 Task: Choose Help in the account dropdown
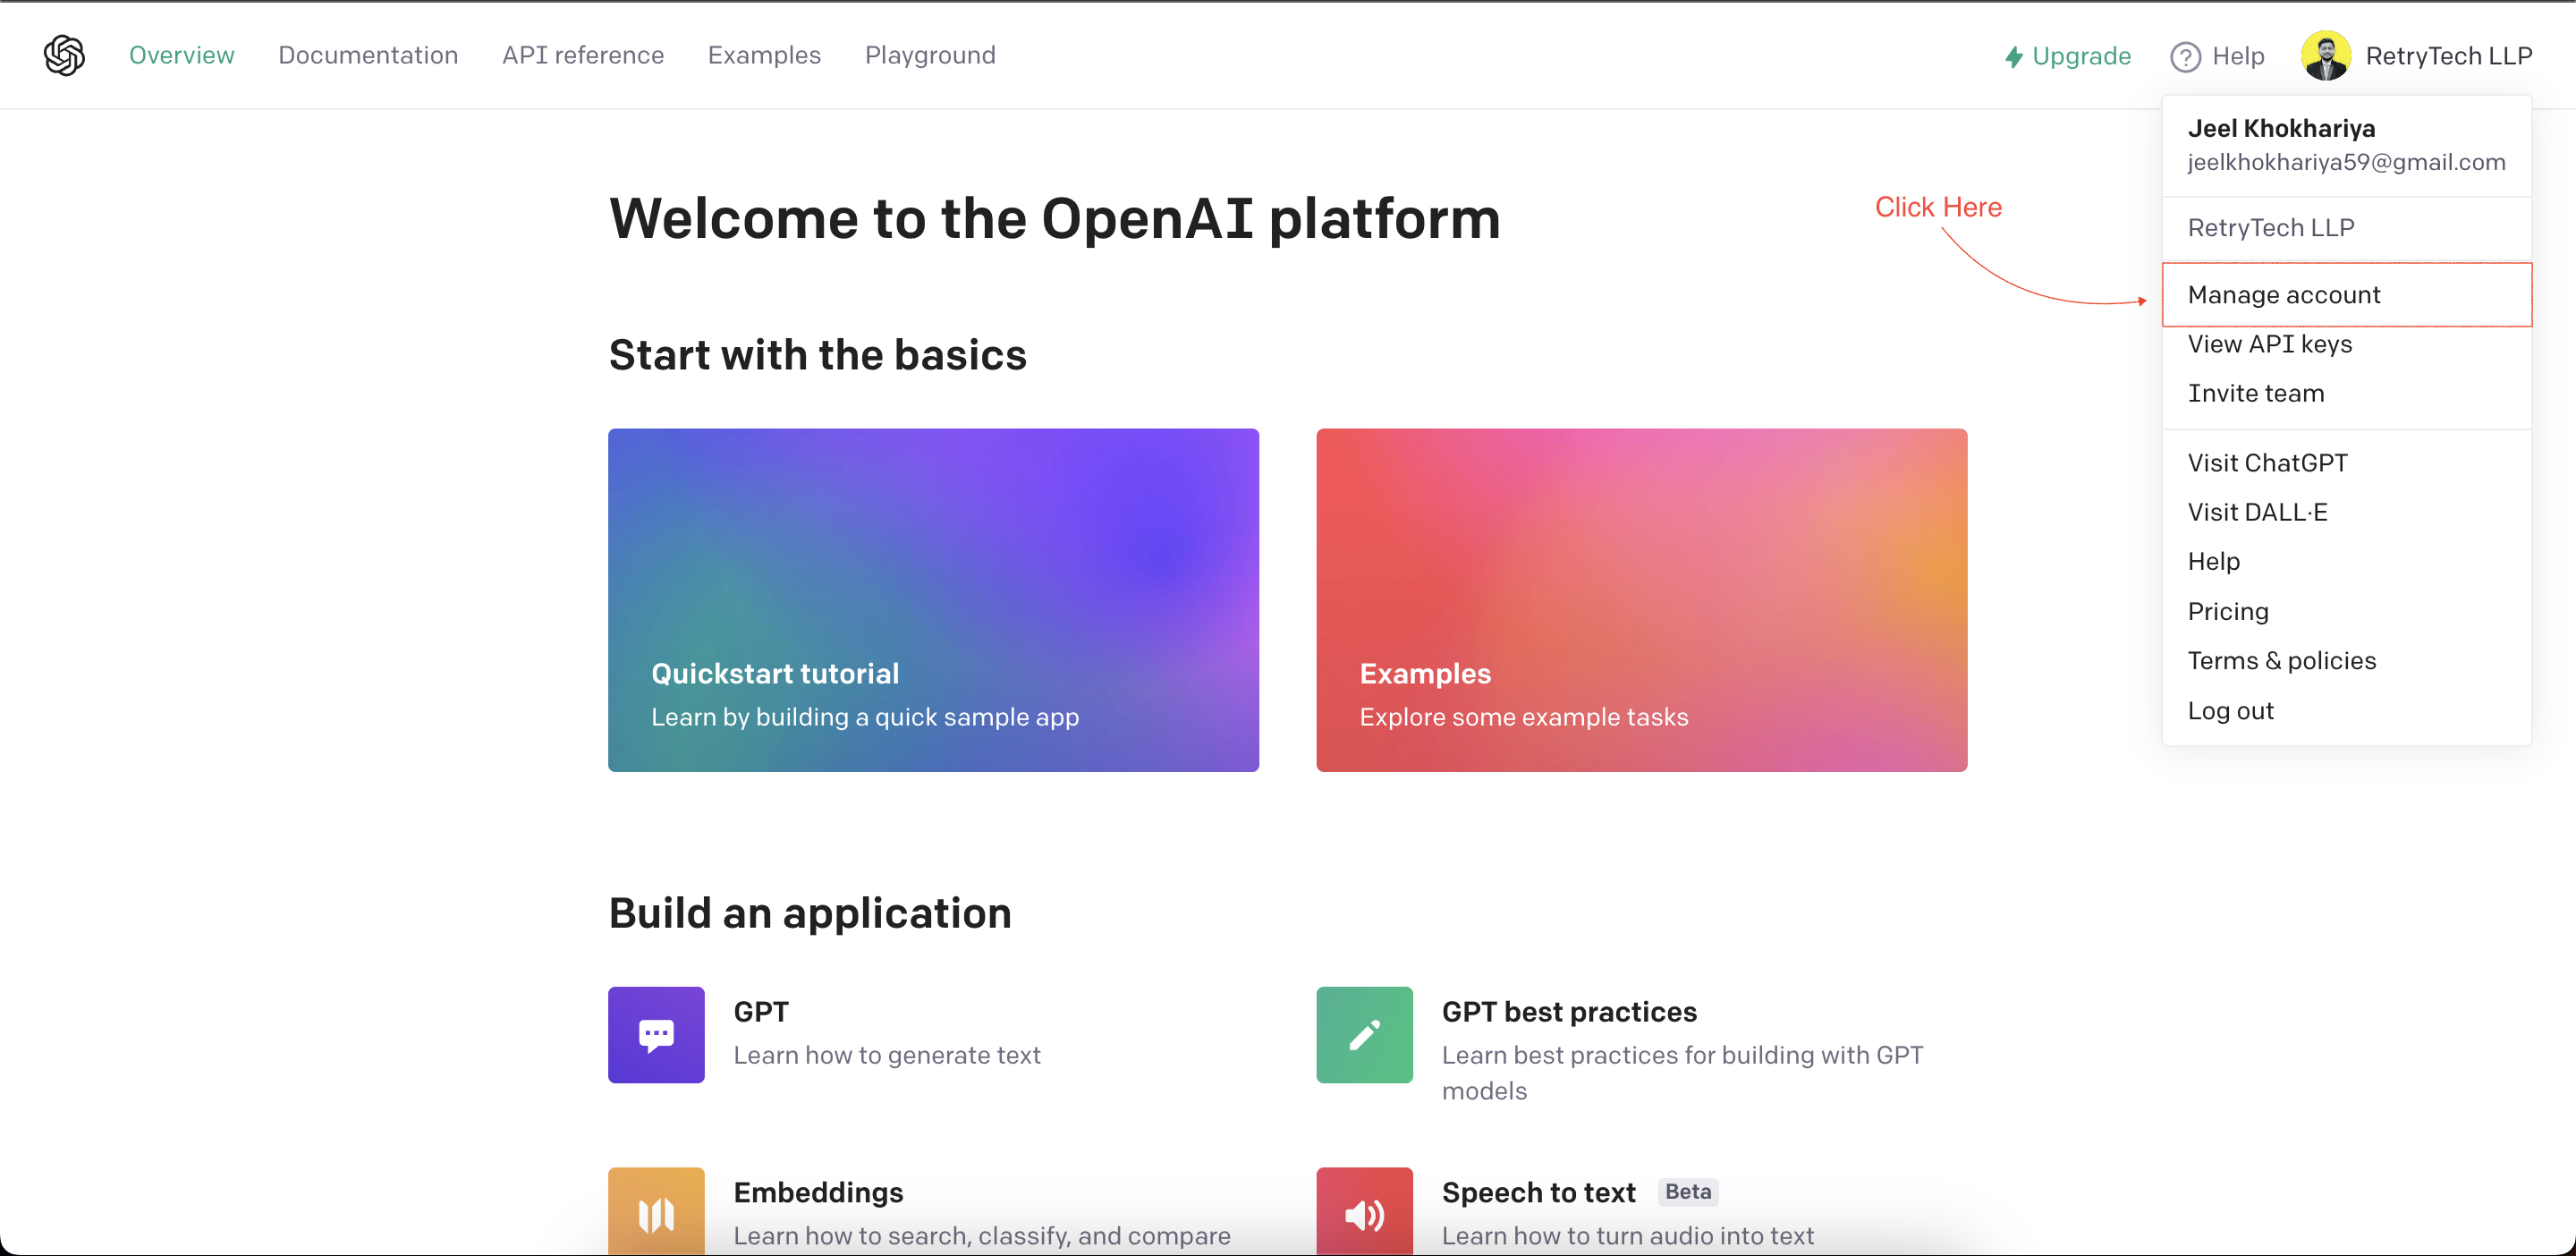tap(2346, 561)
